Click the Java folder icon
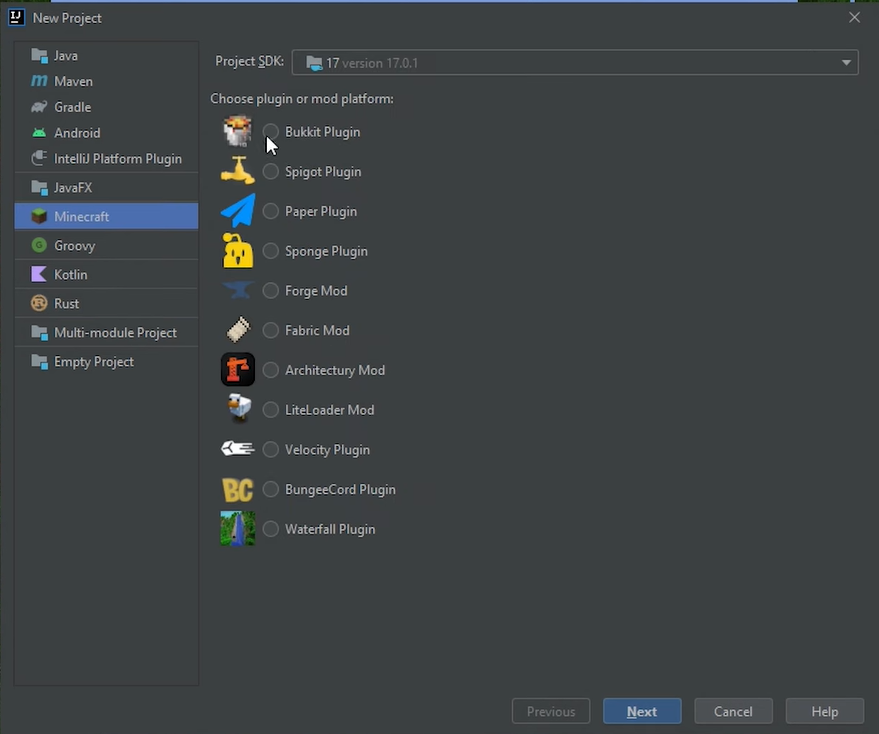Screen dimensions: 879x734 pos(39,56)
